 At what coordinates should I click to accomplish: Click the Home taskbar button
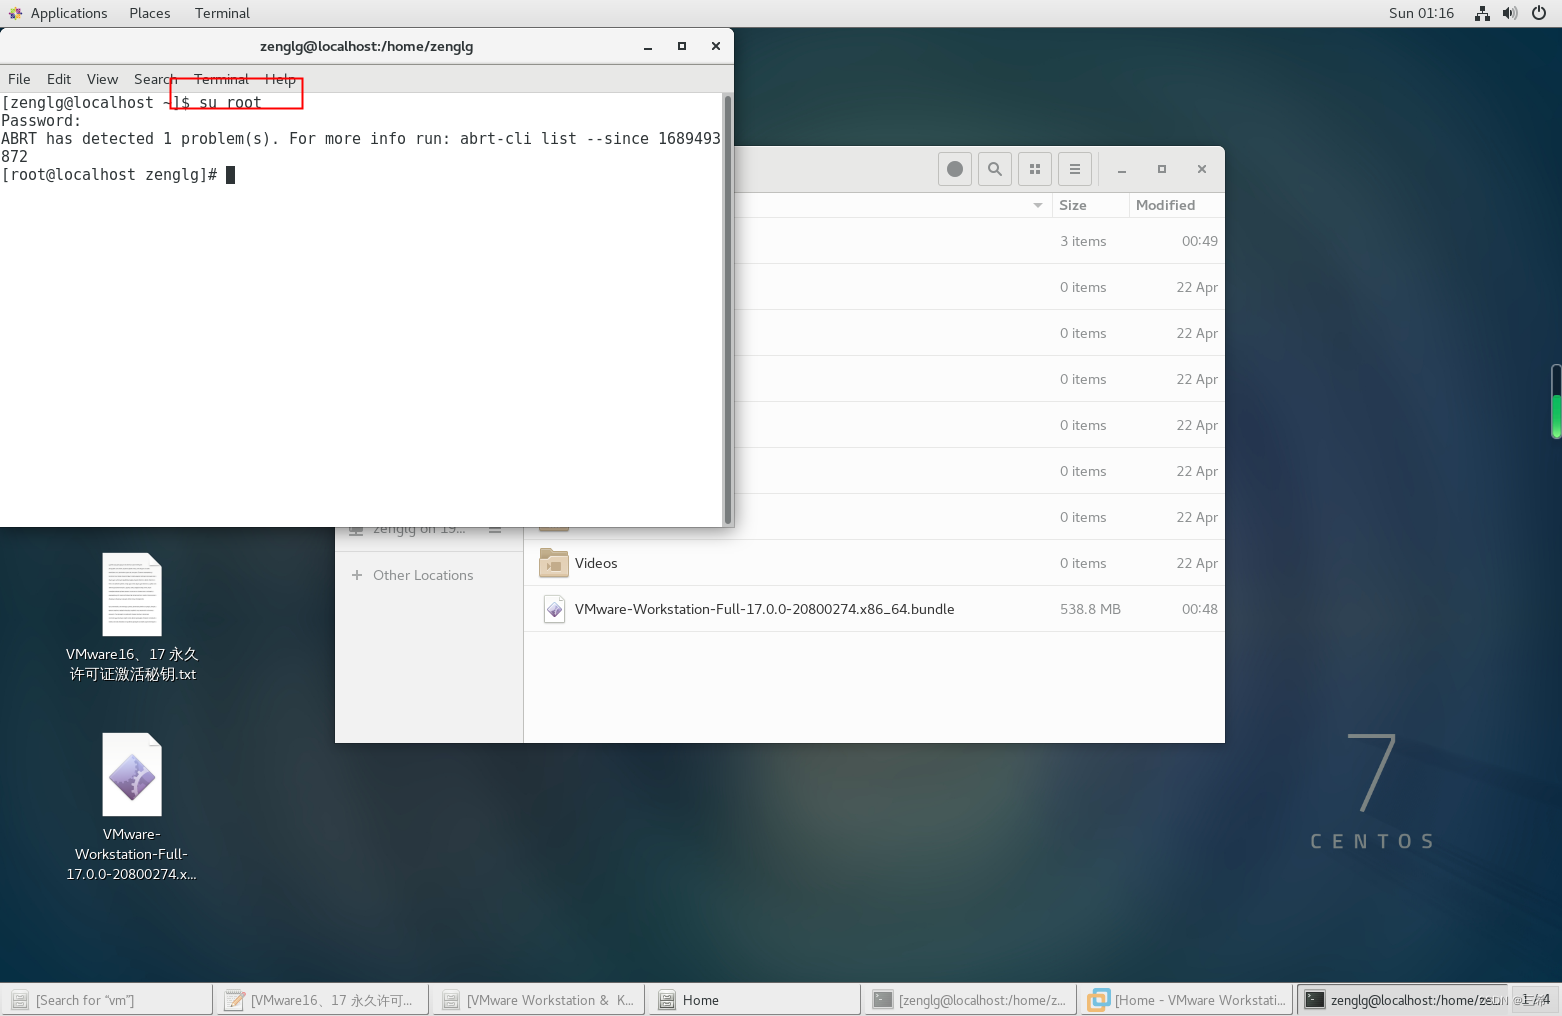[753, 999]
